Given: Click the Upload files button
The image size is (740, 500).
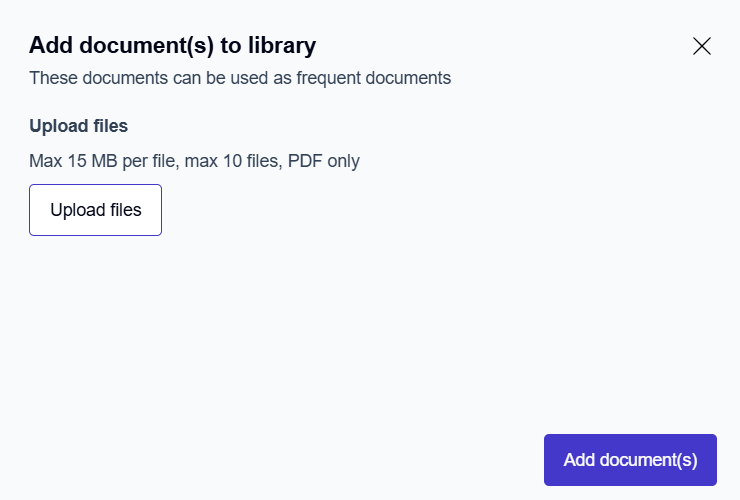Looking at the screenshot, I should coord(96,210).
